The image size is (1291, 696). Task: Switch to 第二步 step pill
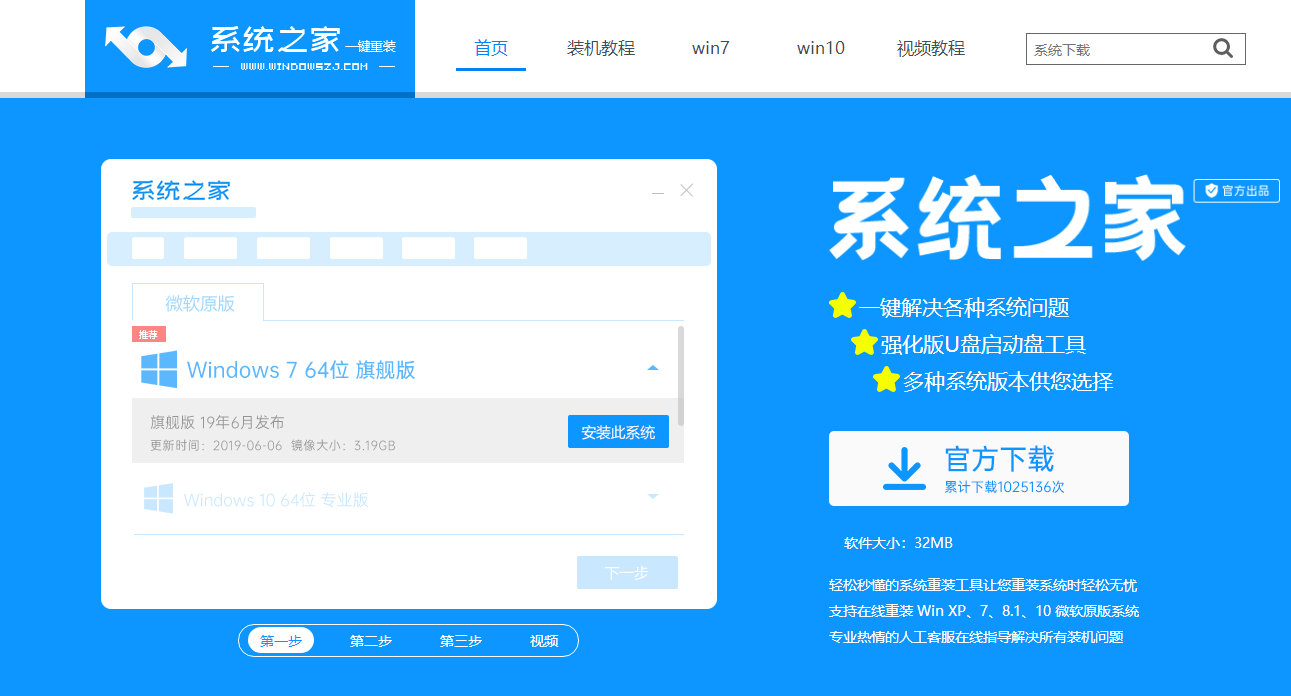371,641
